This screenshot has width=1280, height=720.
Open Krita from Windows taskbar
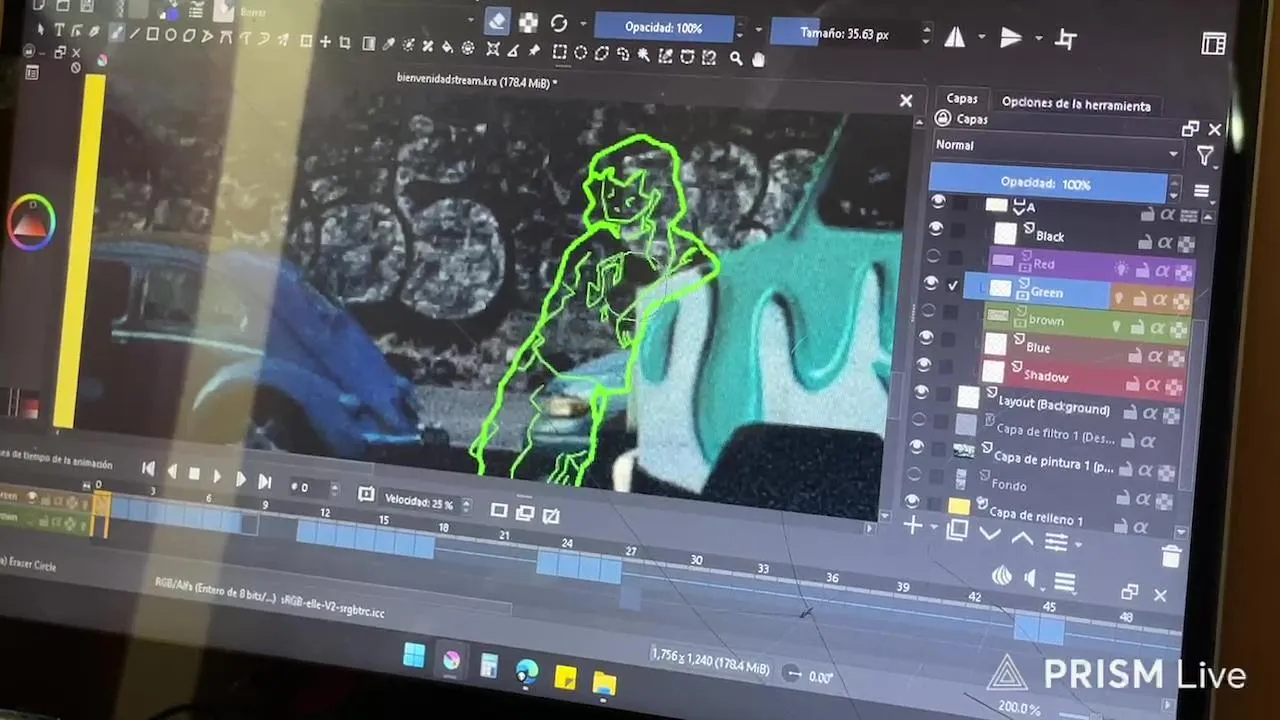tap(451, 660)
